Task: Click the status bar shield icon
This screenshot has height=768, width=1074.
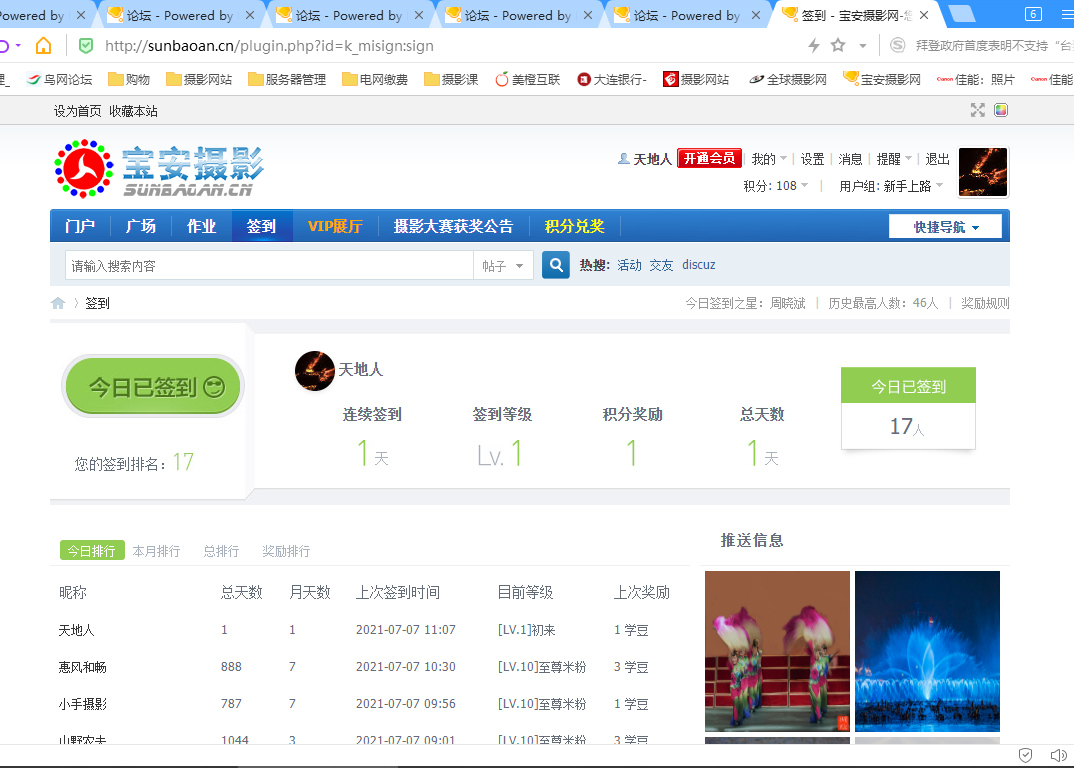Action: 1025,755
